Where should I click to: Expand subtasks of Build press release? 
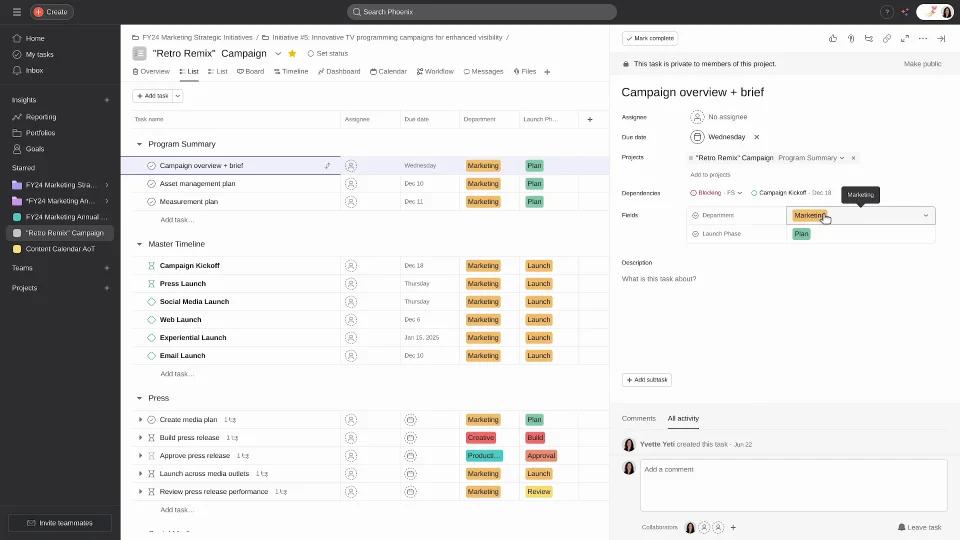(x=140, y=438)
